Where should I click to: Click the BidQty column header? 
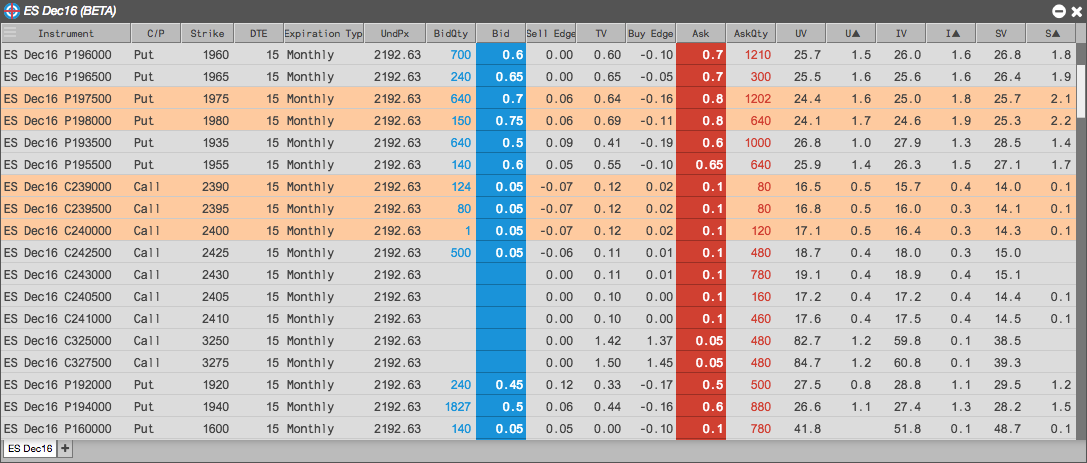451,33
